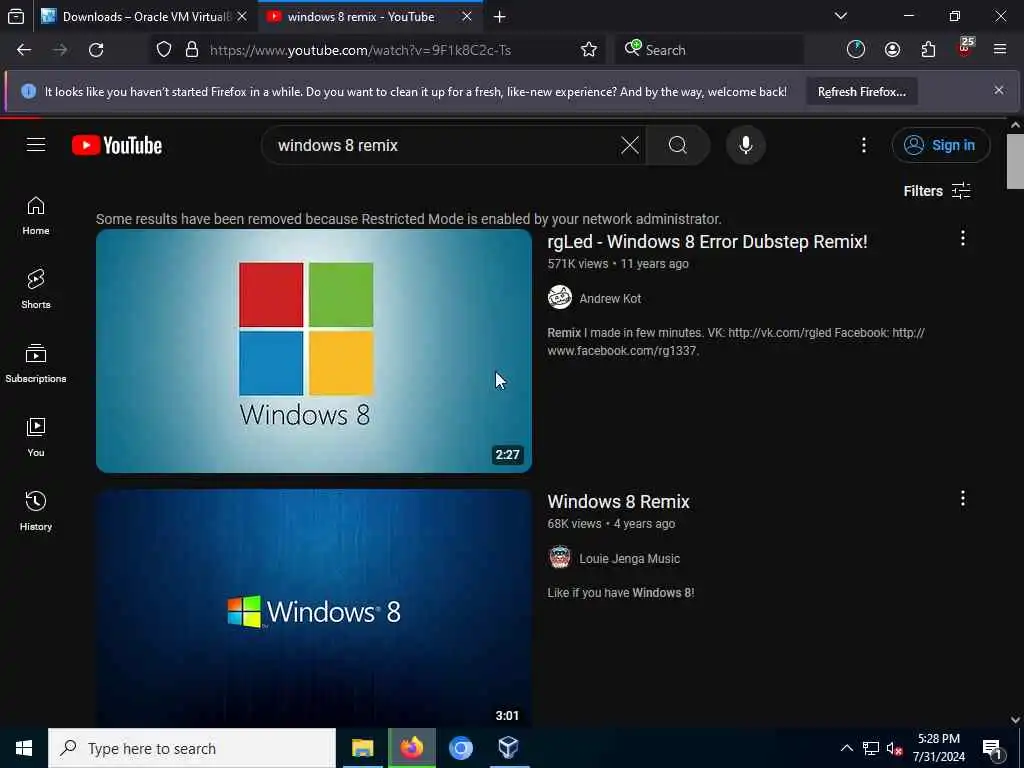Open Home in the YouTube sidebar
This screenshot has height=768, width=1024.
[x=36, y=216]
